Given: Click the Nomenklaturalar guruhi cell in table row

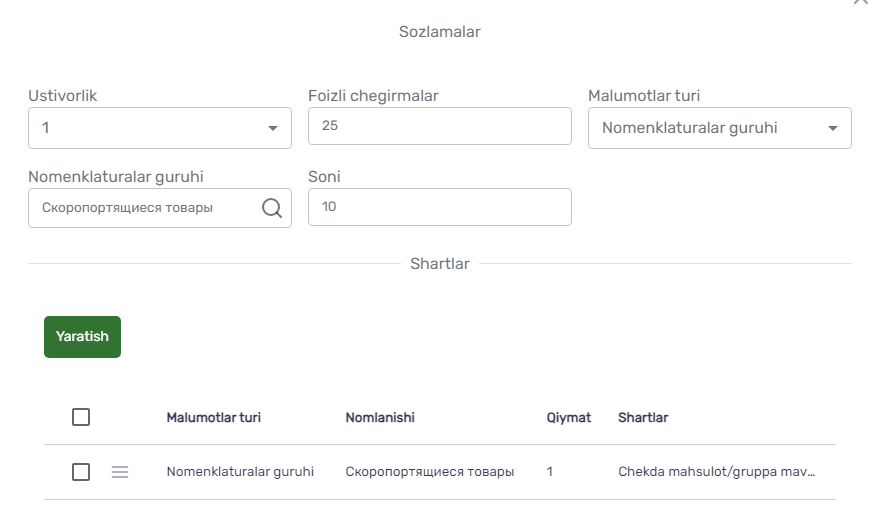Looking at the screenshot, I should click(x=240, y=472).
